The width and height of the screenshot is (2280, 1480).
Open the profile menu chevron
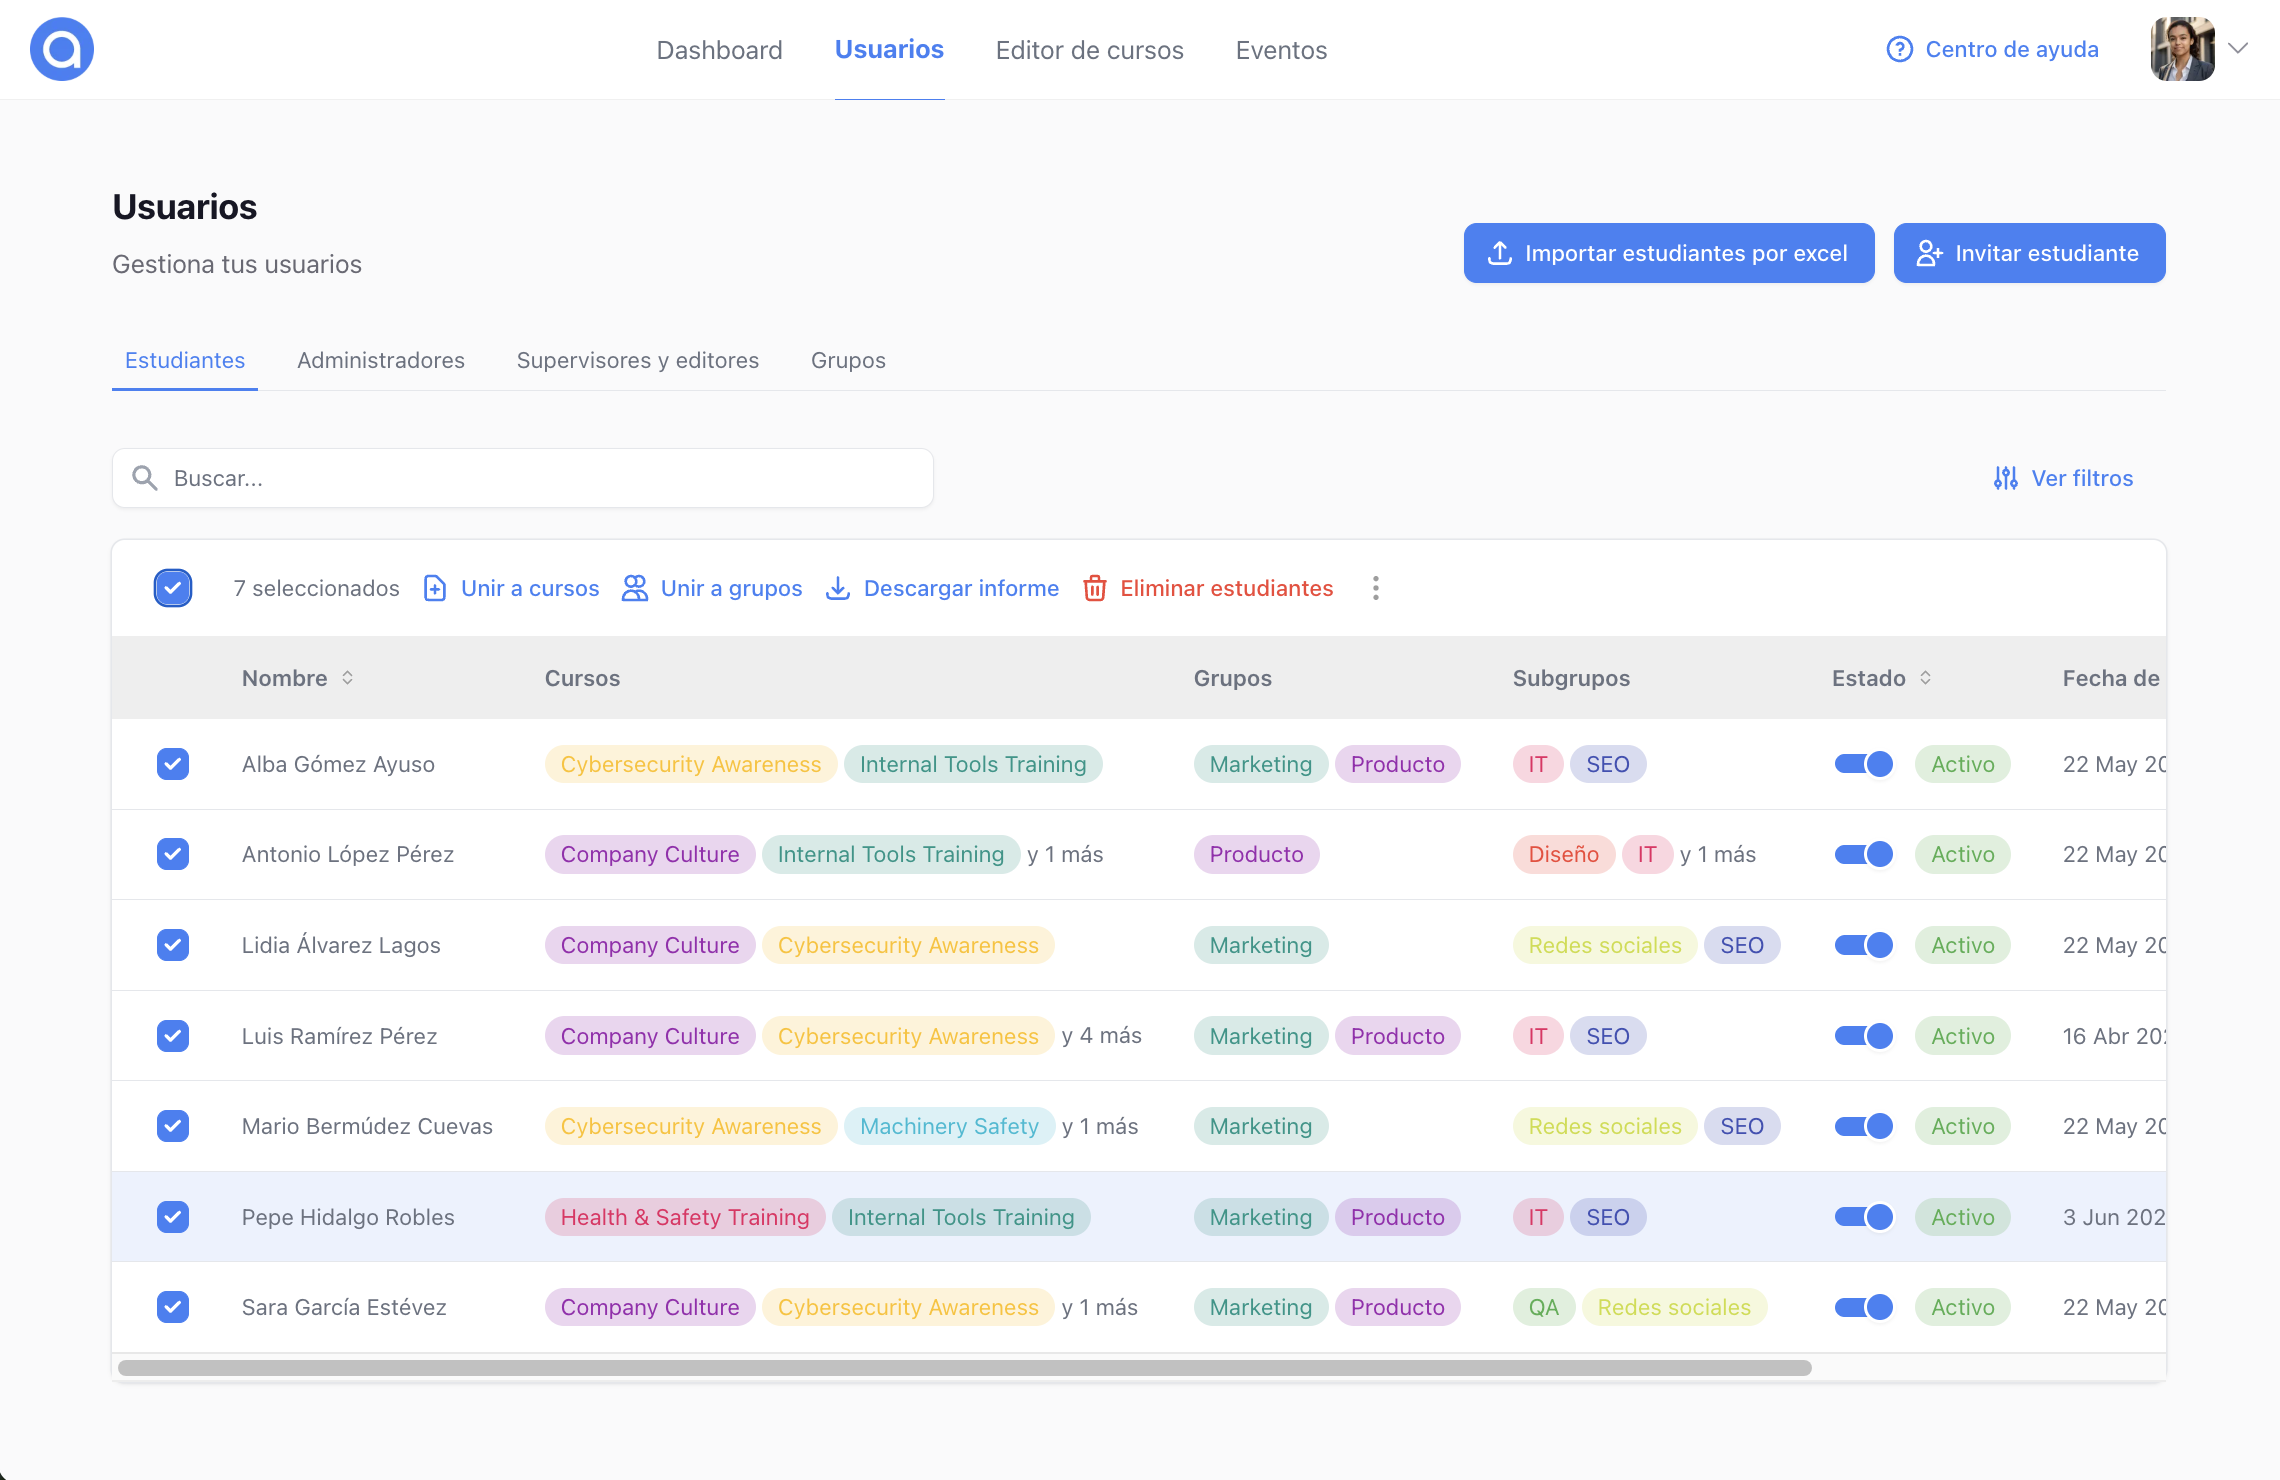click(2238, 49)
